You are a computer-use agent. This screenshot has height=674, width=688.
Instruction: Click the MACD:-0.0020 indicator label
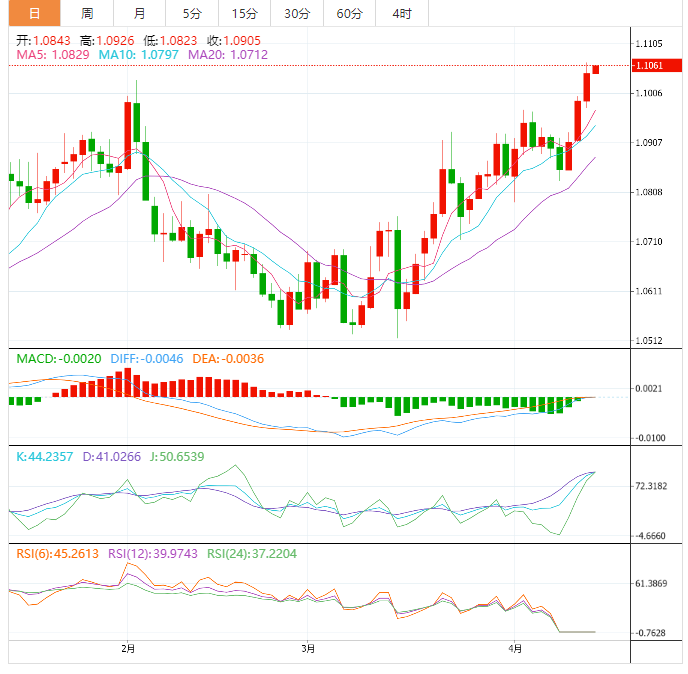59,359
